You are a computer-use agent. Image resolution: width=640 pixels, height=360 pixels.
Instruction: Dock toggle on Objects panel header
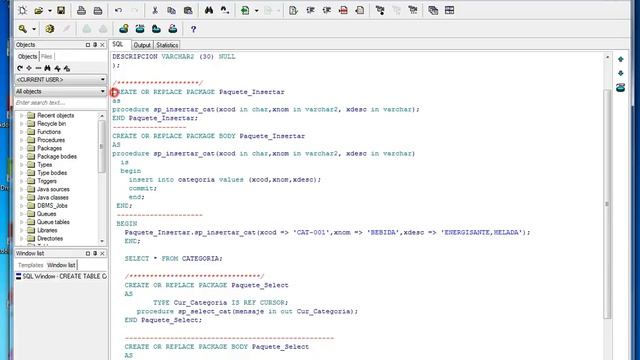pos(87,44)
